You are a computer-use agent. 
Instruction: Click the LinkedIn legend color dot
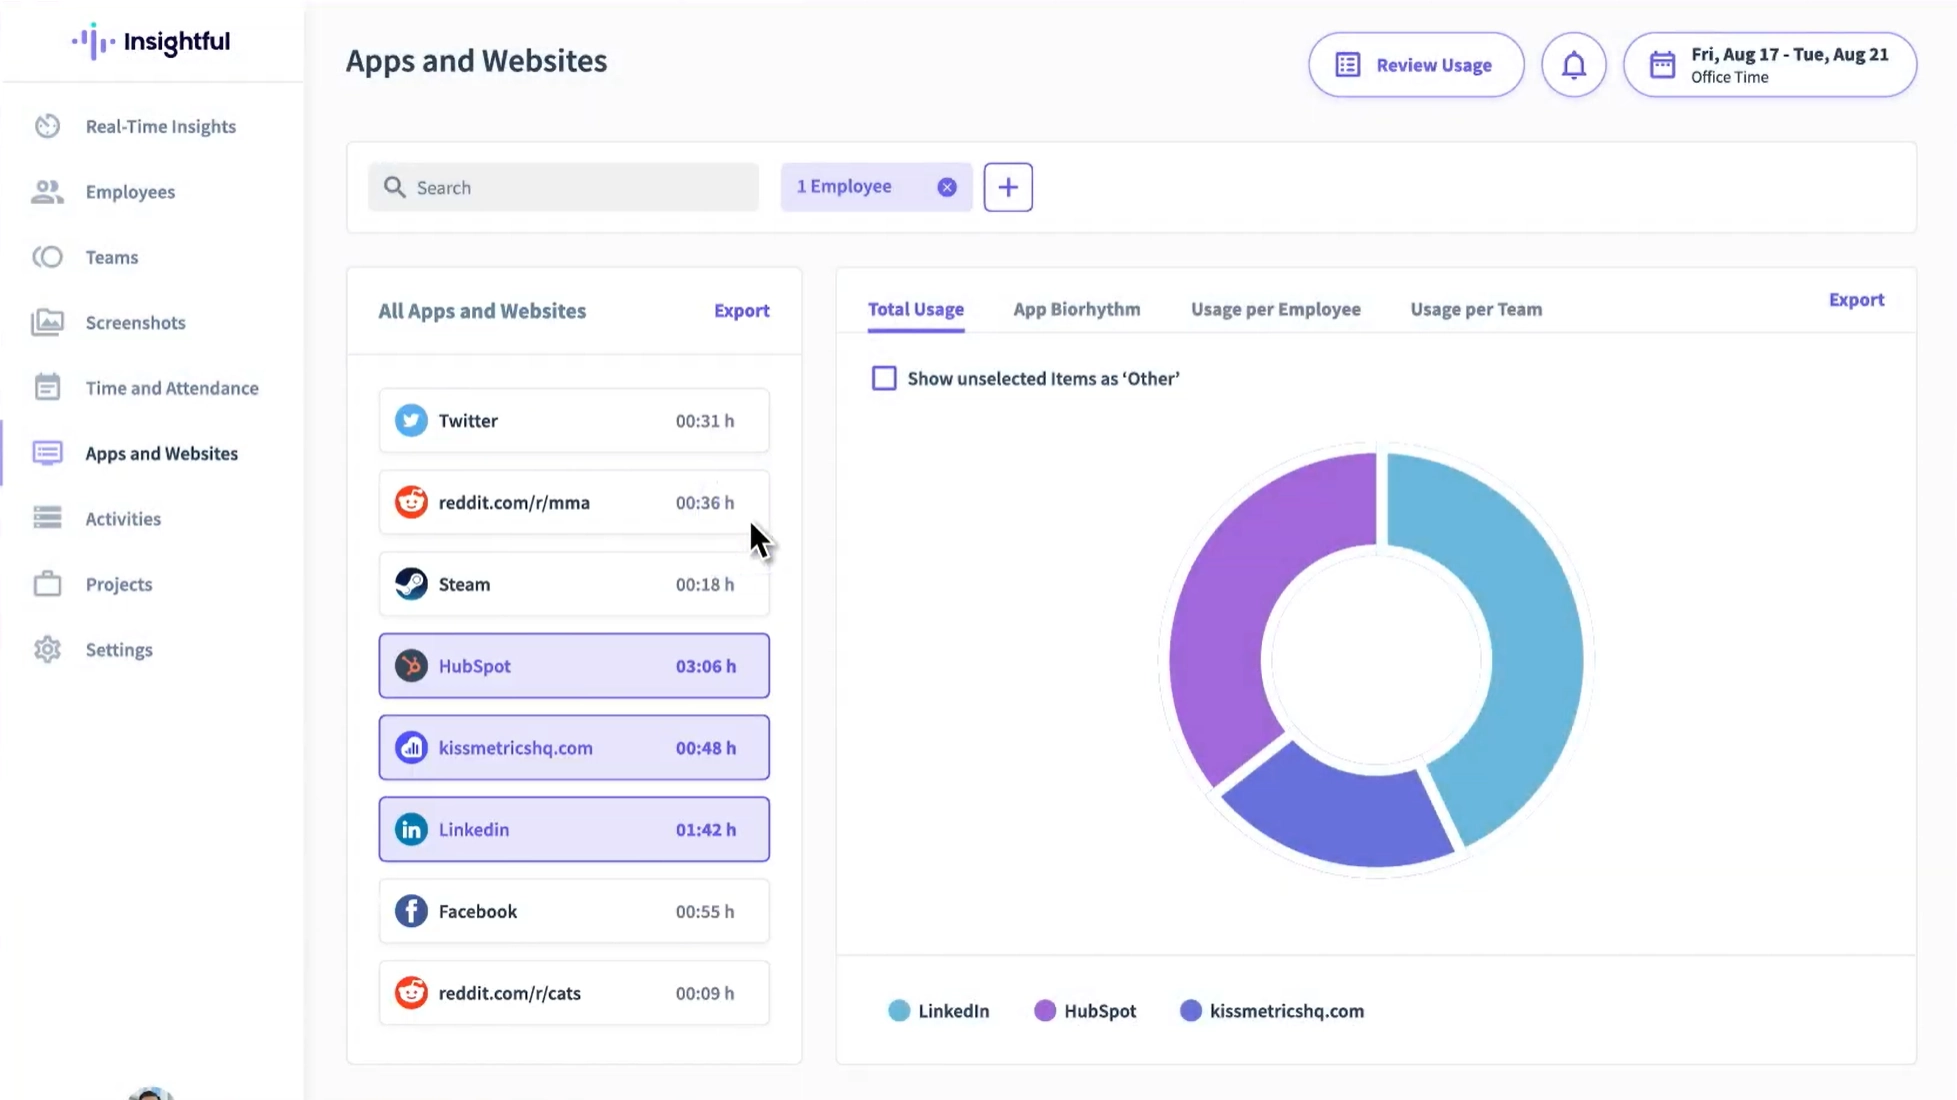898,1011
